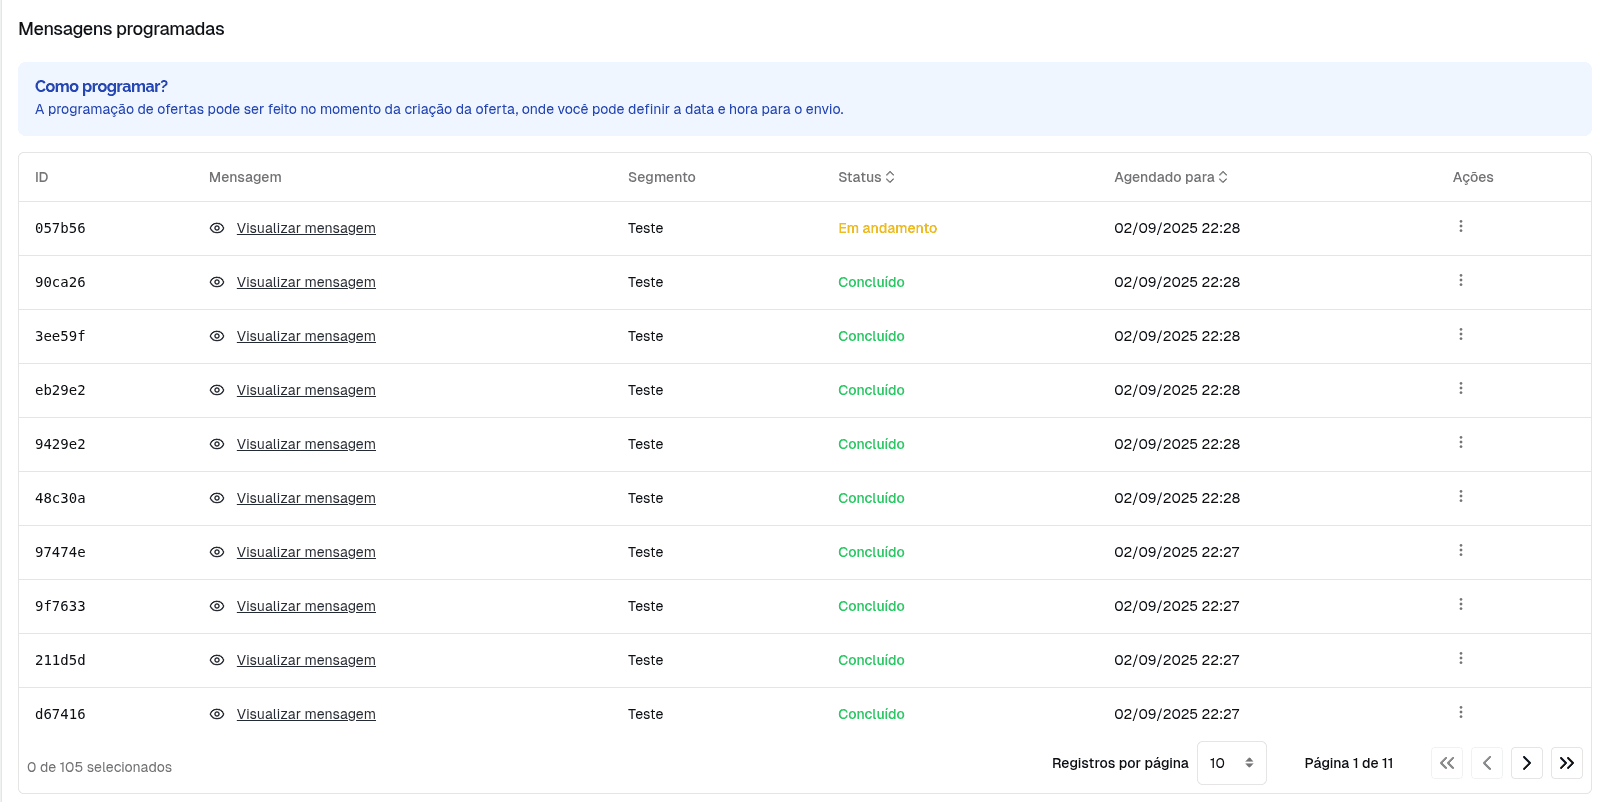Click eye icon in row 057b56
Viewport: 1604px width, 802px height.
[216, 228]
